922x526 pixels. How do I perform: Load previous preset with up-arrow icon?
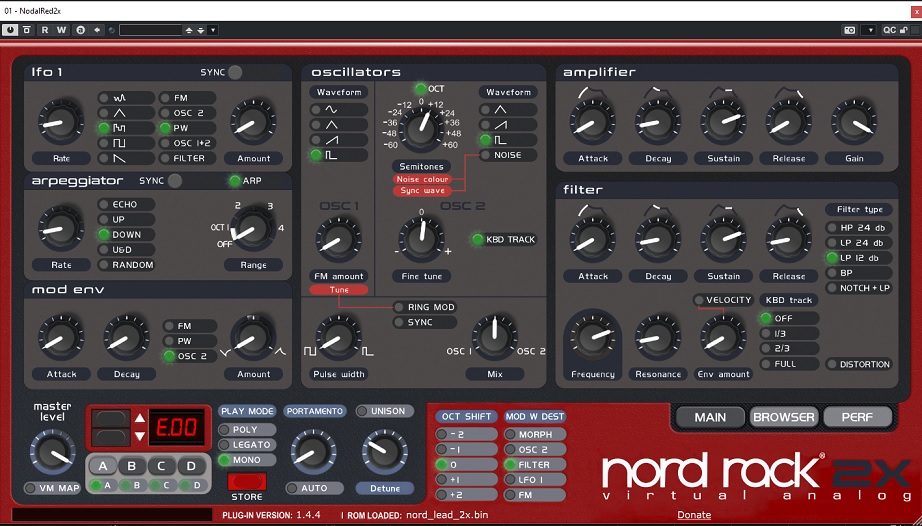[189, 30]
